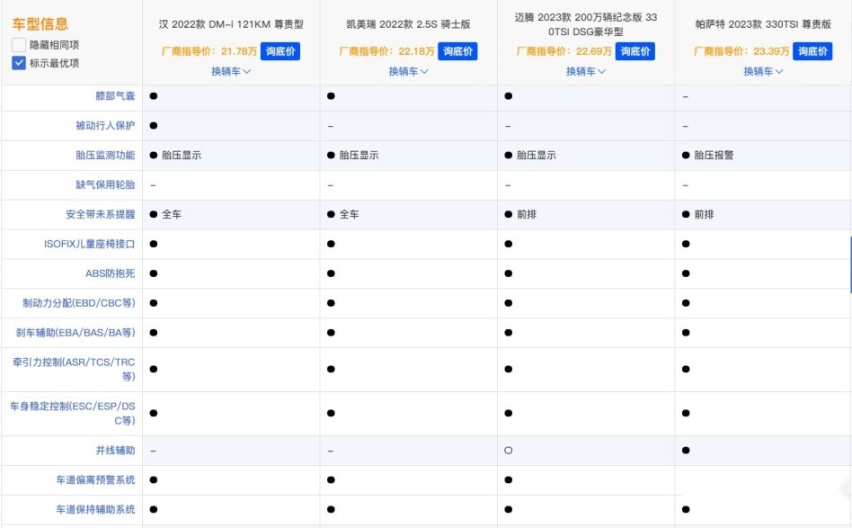
Task: Click the filled dot for 迈腾 膝部气囊
Action: [x=508, y=96]
